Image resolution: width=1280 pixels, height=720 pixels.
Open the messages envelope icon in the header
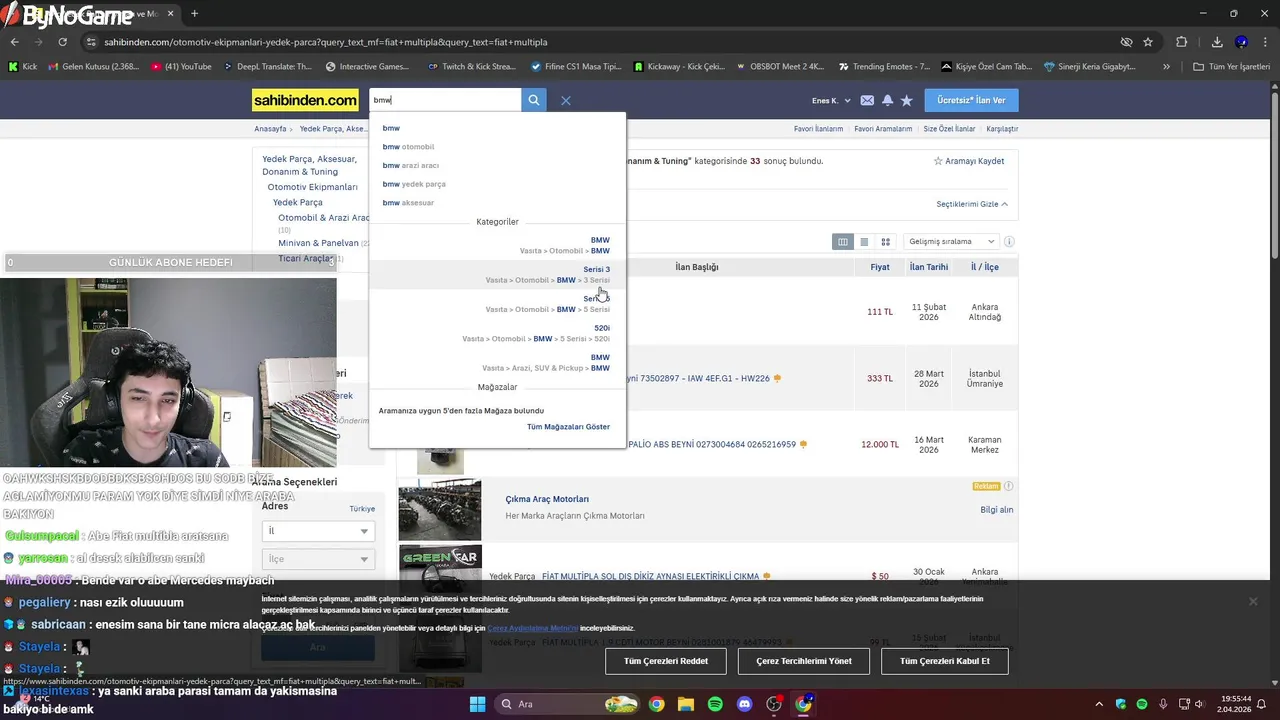[867, 100]
